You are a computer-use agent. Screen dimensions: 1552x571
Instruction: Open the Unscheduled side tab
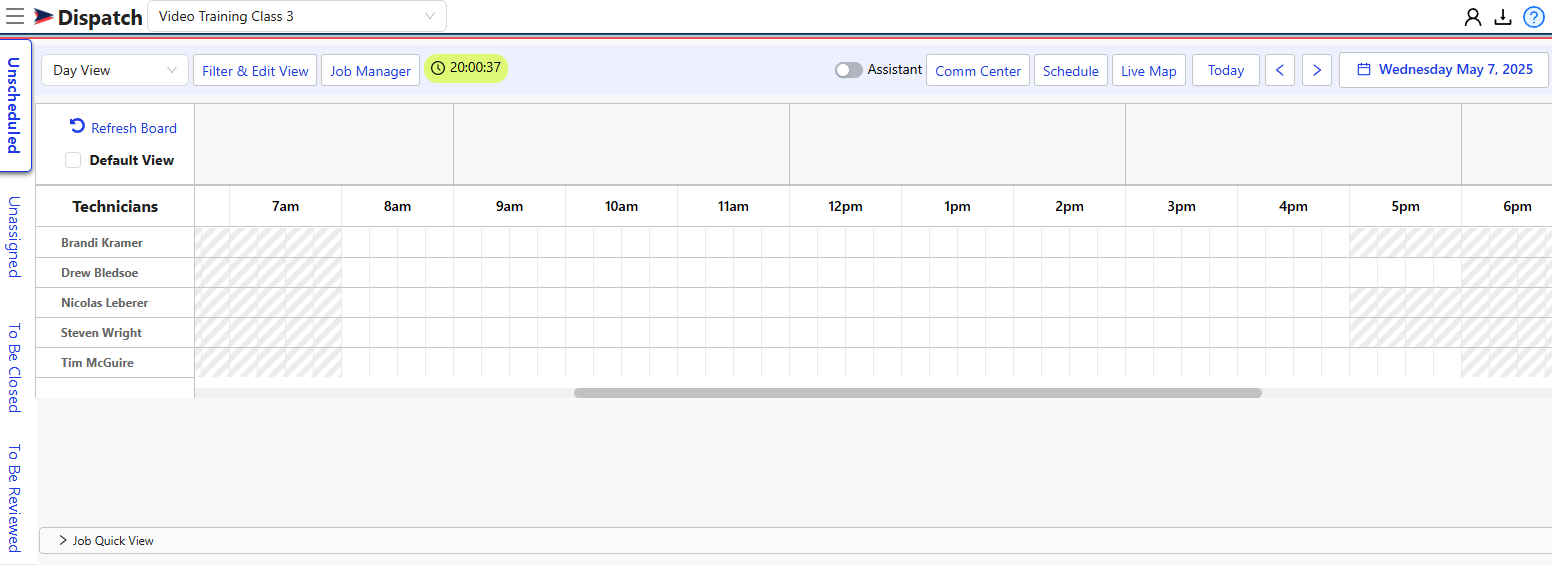(15, 105)
